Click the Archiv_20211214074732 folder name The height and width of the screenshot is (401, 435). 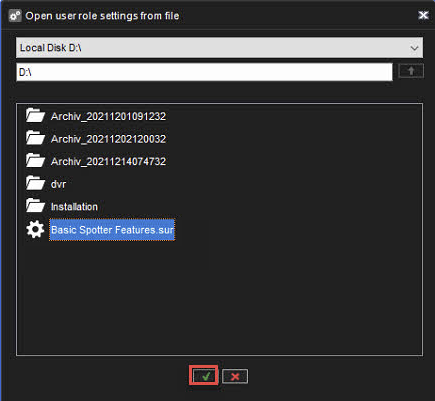pyautogui.click(x=108, y=162)
